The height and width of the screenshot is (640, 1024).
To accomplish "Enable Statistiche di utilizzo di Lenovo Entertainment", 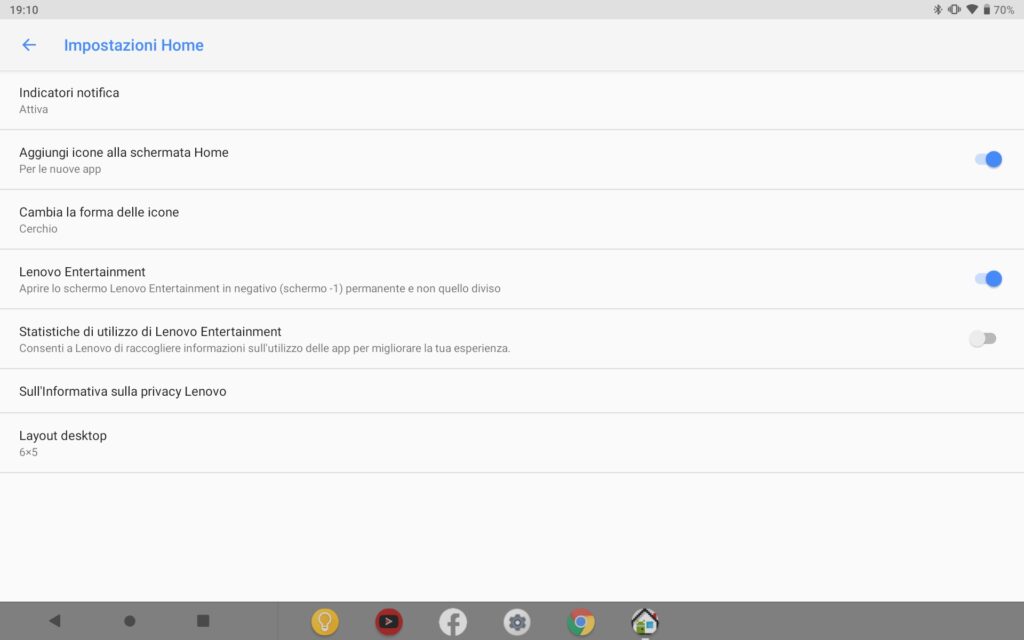I will (x=983, y=338).
